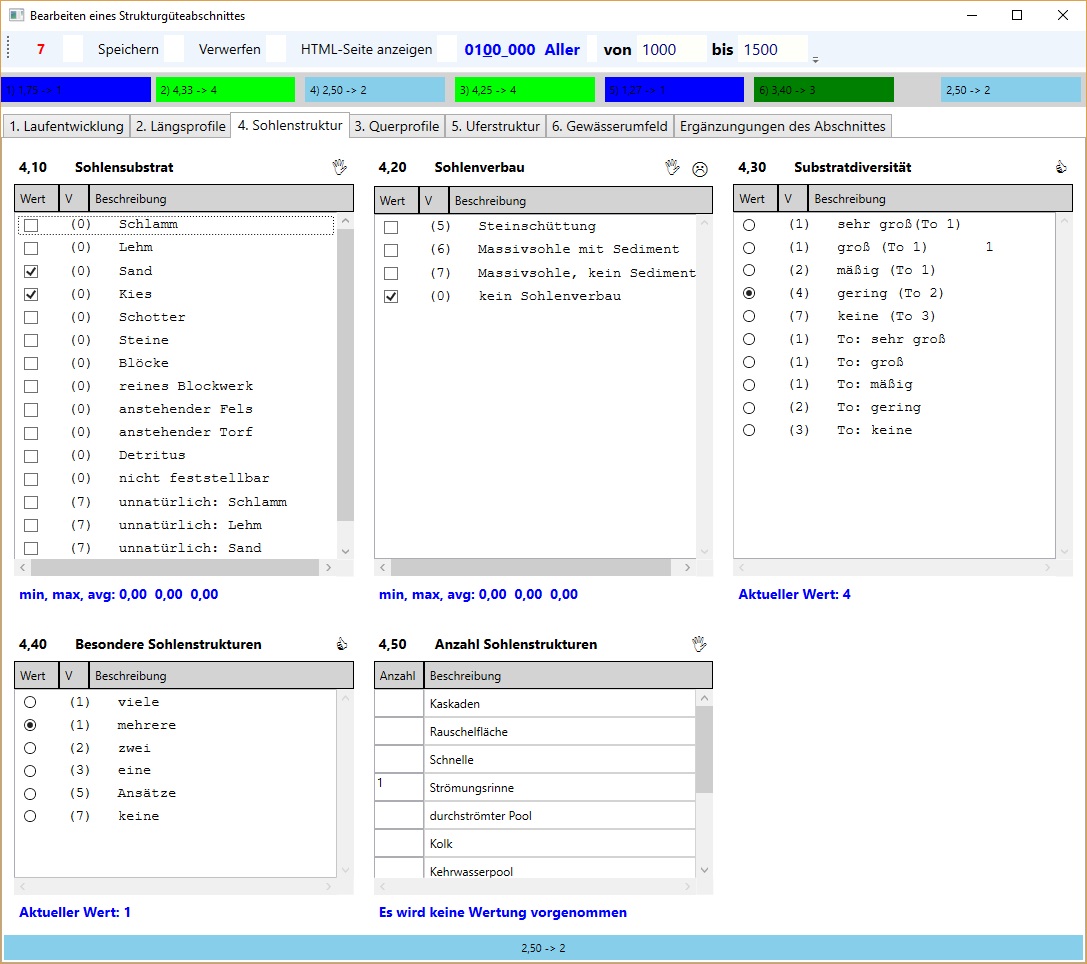The image size is (1087, 964).
Task: Select the 'mäßig (To 1)' radio option
Action: pyautogui.click(x=749, y=270)
